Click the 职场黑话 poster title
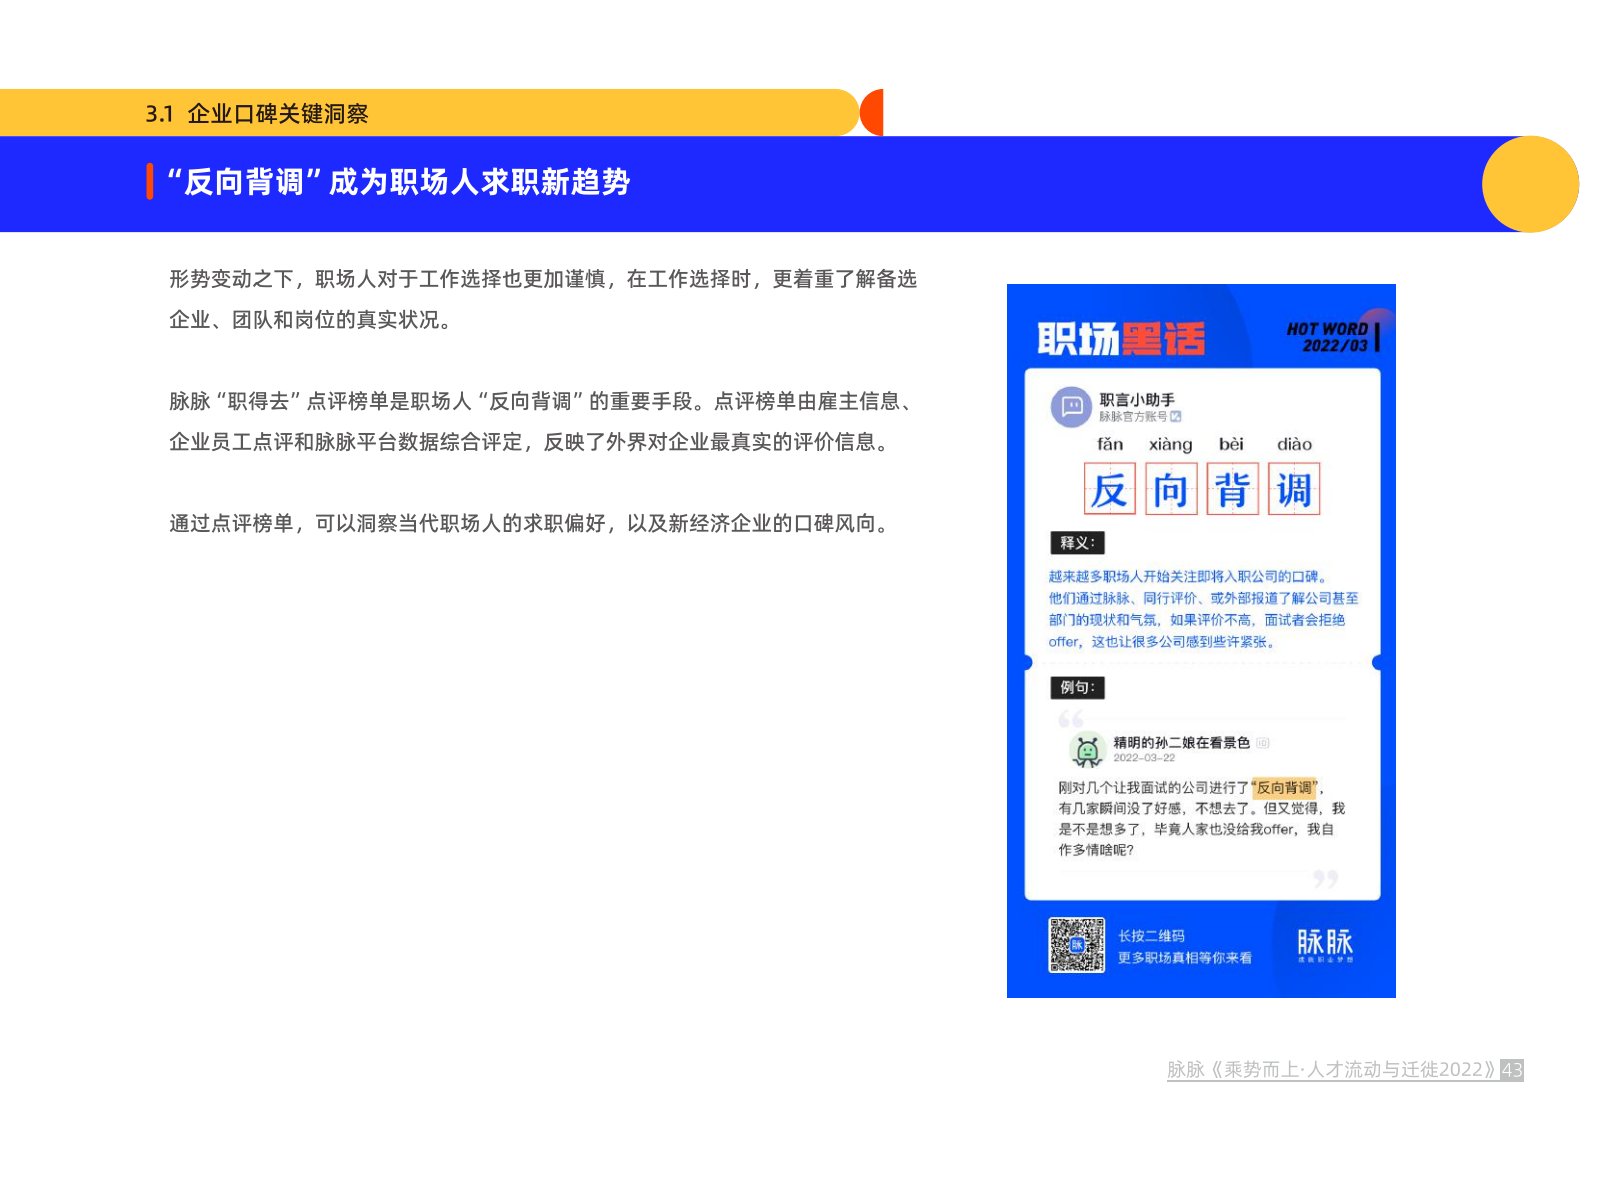This screenshot has width=1616, height=1191. coord(1121,339)
